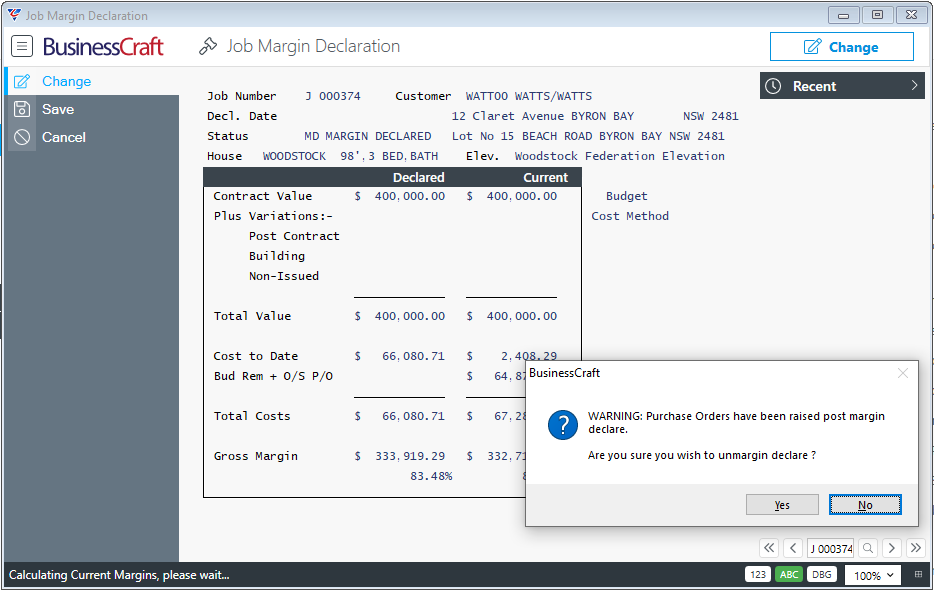This screenshot has height=590, width=934.
Task: Click declared Contract Value 400,000.00
Action: [x=409, y=196]
